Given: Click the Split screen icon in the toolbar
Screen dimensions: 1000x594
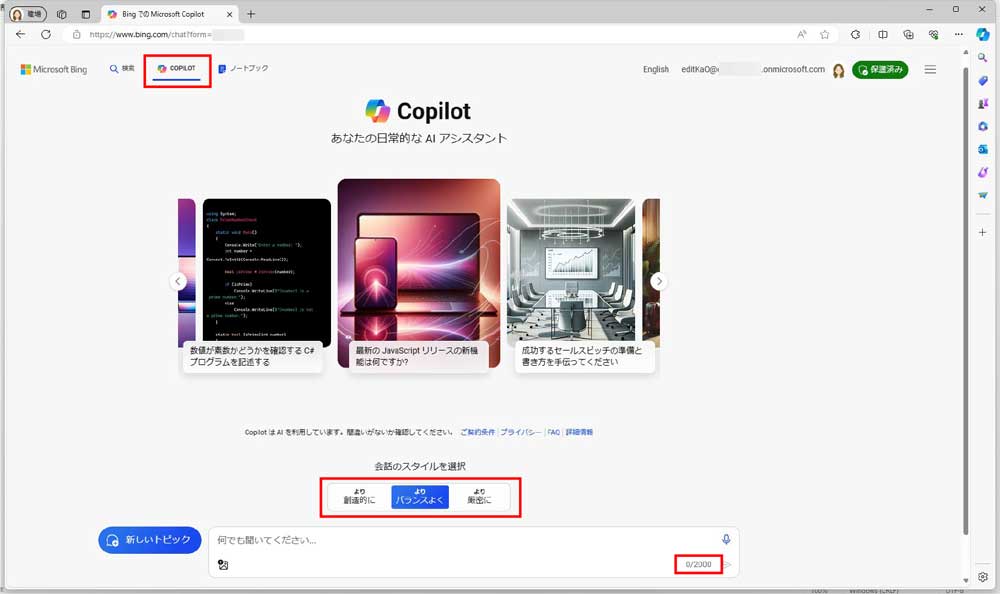Looking at the screenshot, I should pyautogui.click(x=883, y=34).
